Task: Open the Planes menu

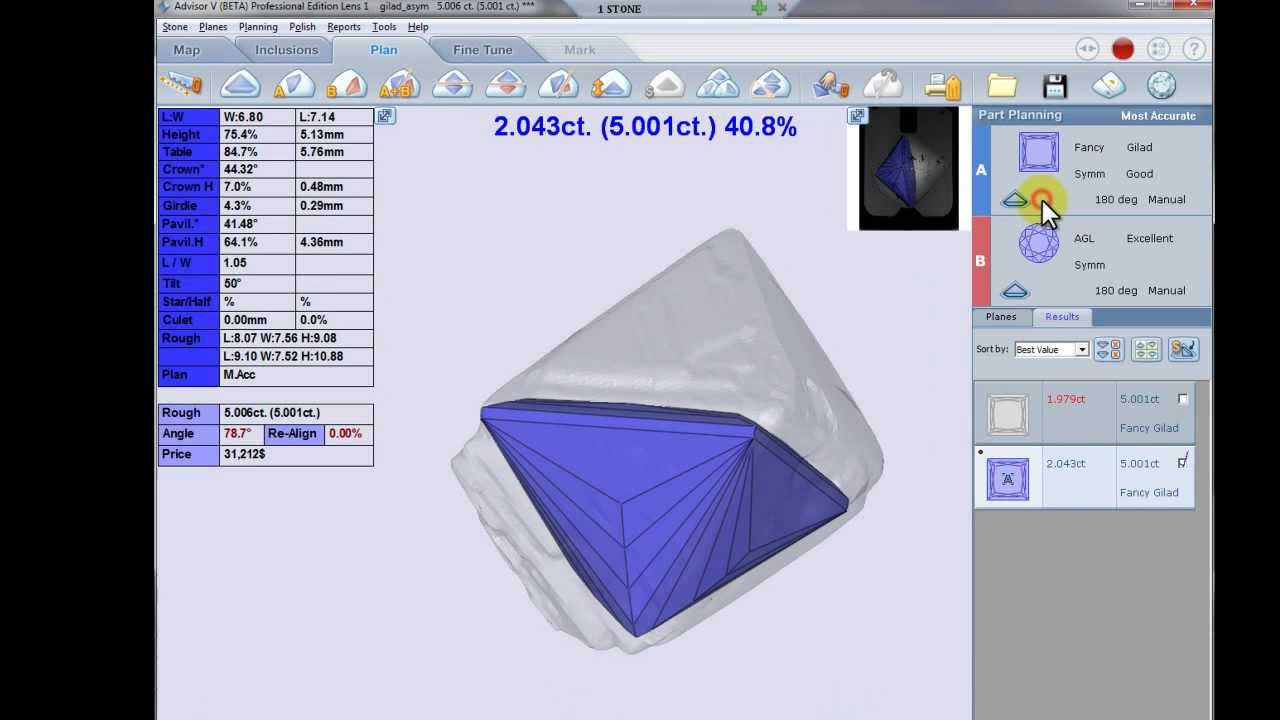Action: 213,27
